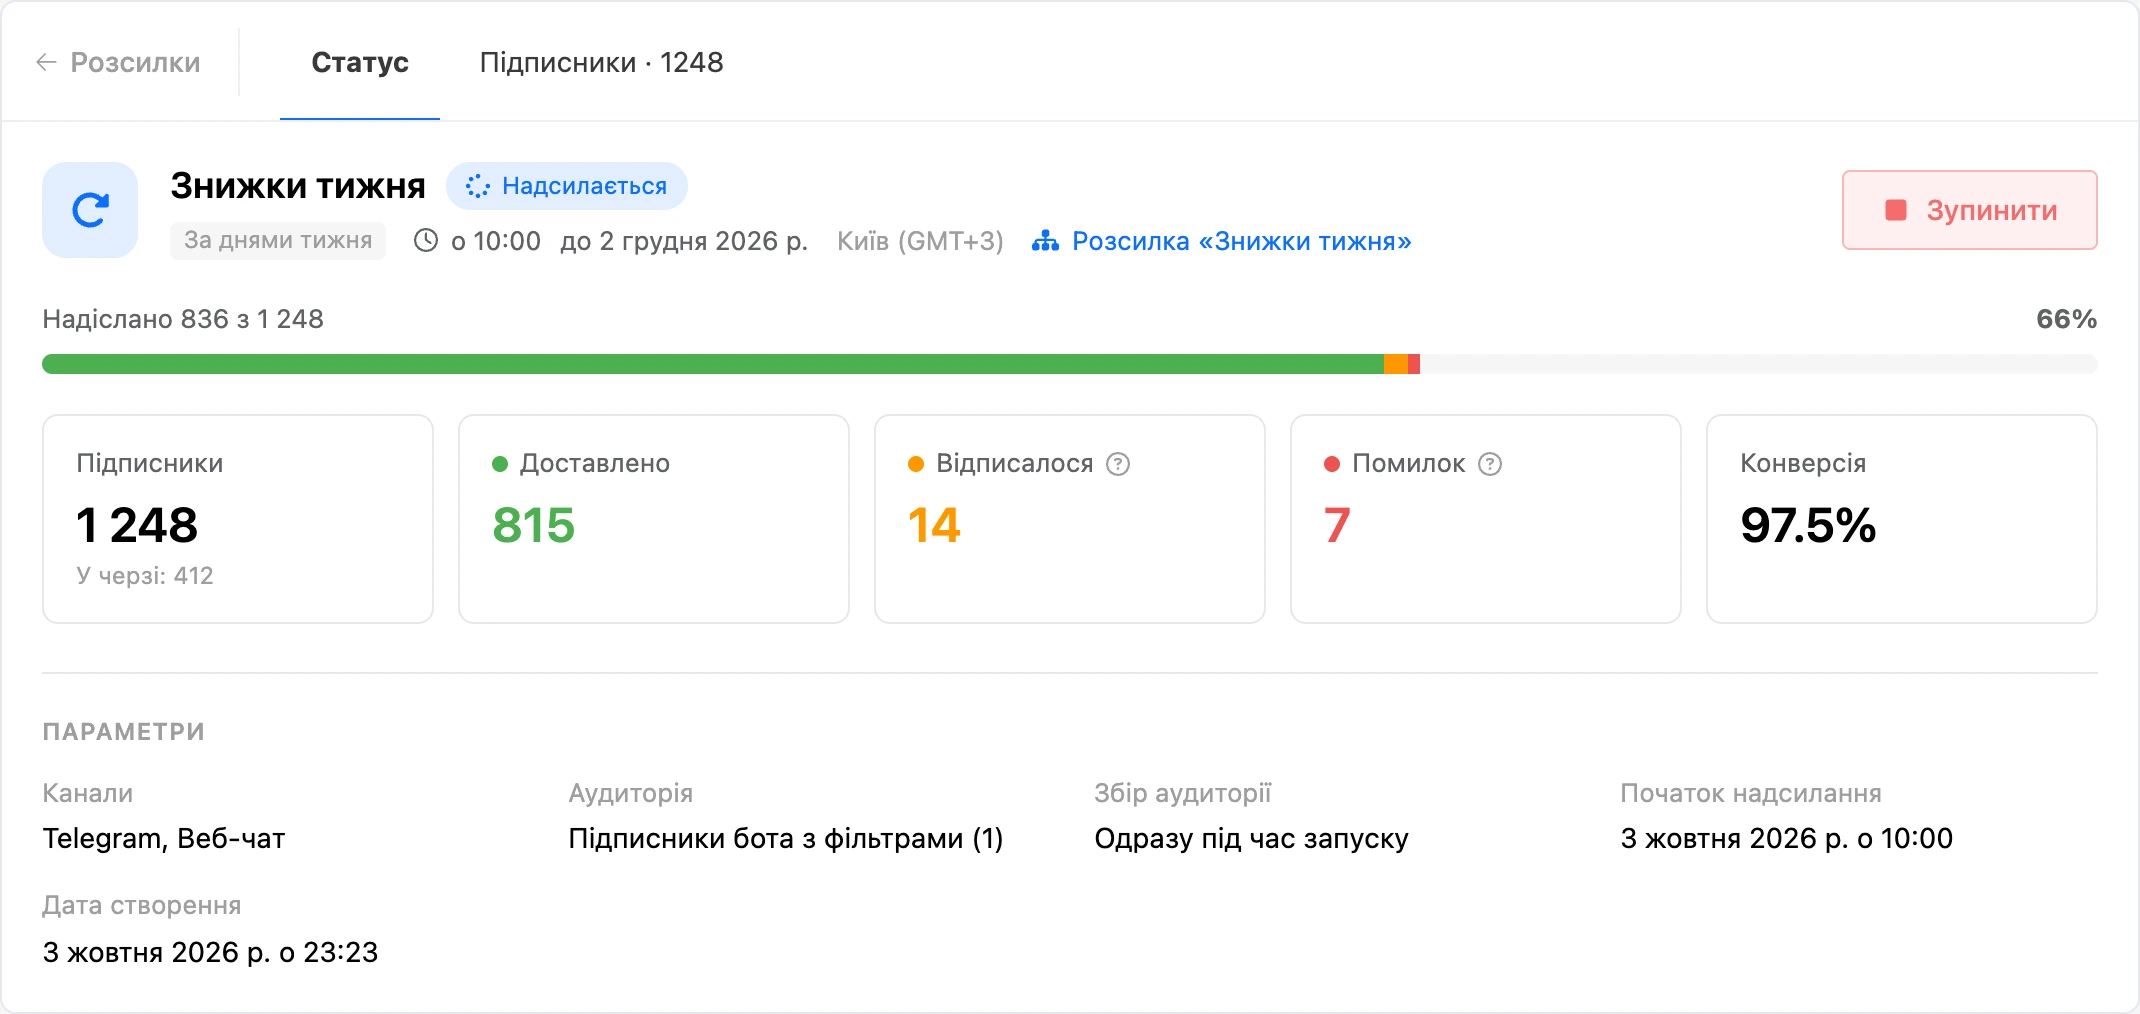2140x1014 pixels.
Task: Click the recurring broadcast refresh icon
Action: tap(90, 210)
